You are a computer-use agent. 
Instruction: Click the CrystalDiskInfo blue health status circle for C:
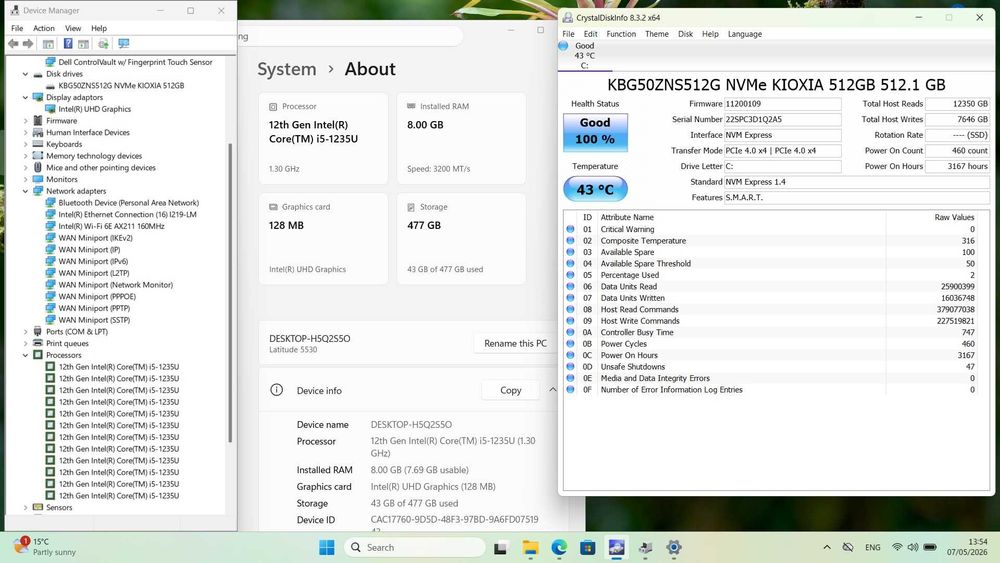pyautogui.click(x=563, y=46)
